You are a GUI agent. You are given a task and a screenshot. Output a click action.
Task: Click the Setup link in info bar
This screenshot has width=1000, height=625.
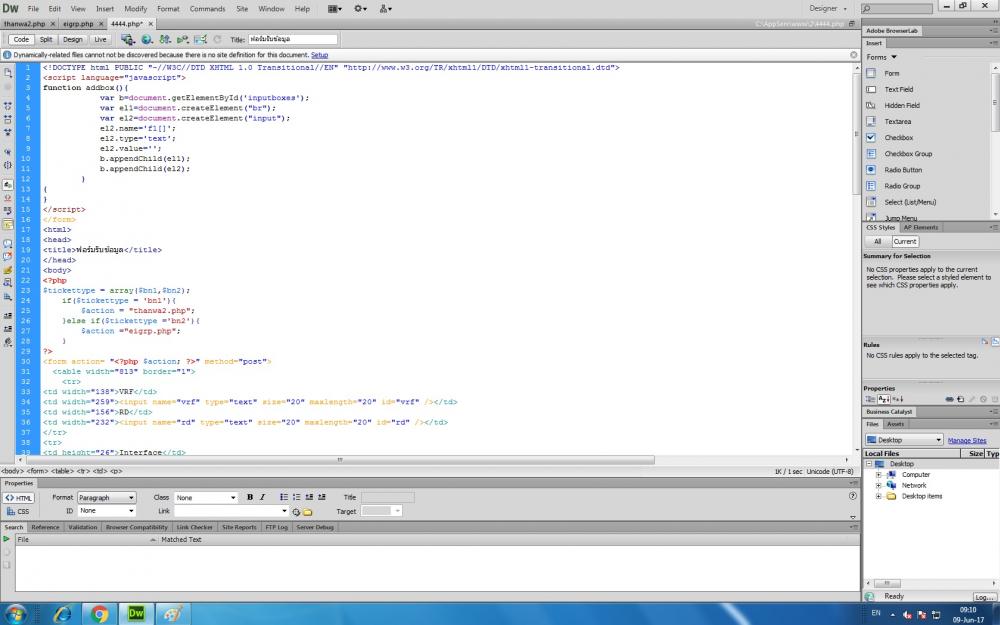tap(320, 55)
